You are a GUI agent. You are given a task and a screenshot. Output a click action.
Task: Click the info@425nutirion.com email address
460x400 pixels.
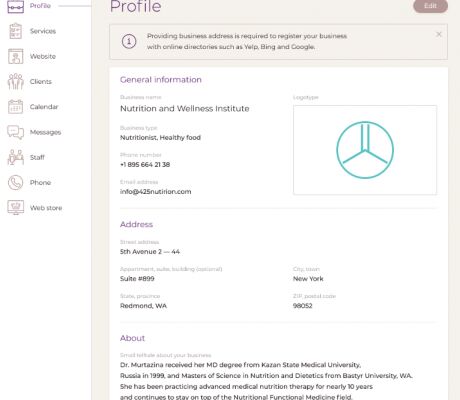click(x=156, y=192)
